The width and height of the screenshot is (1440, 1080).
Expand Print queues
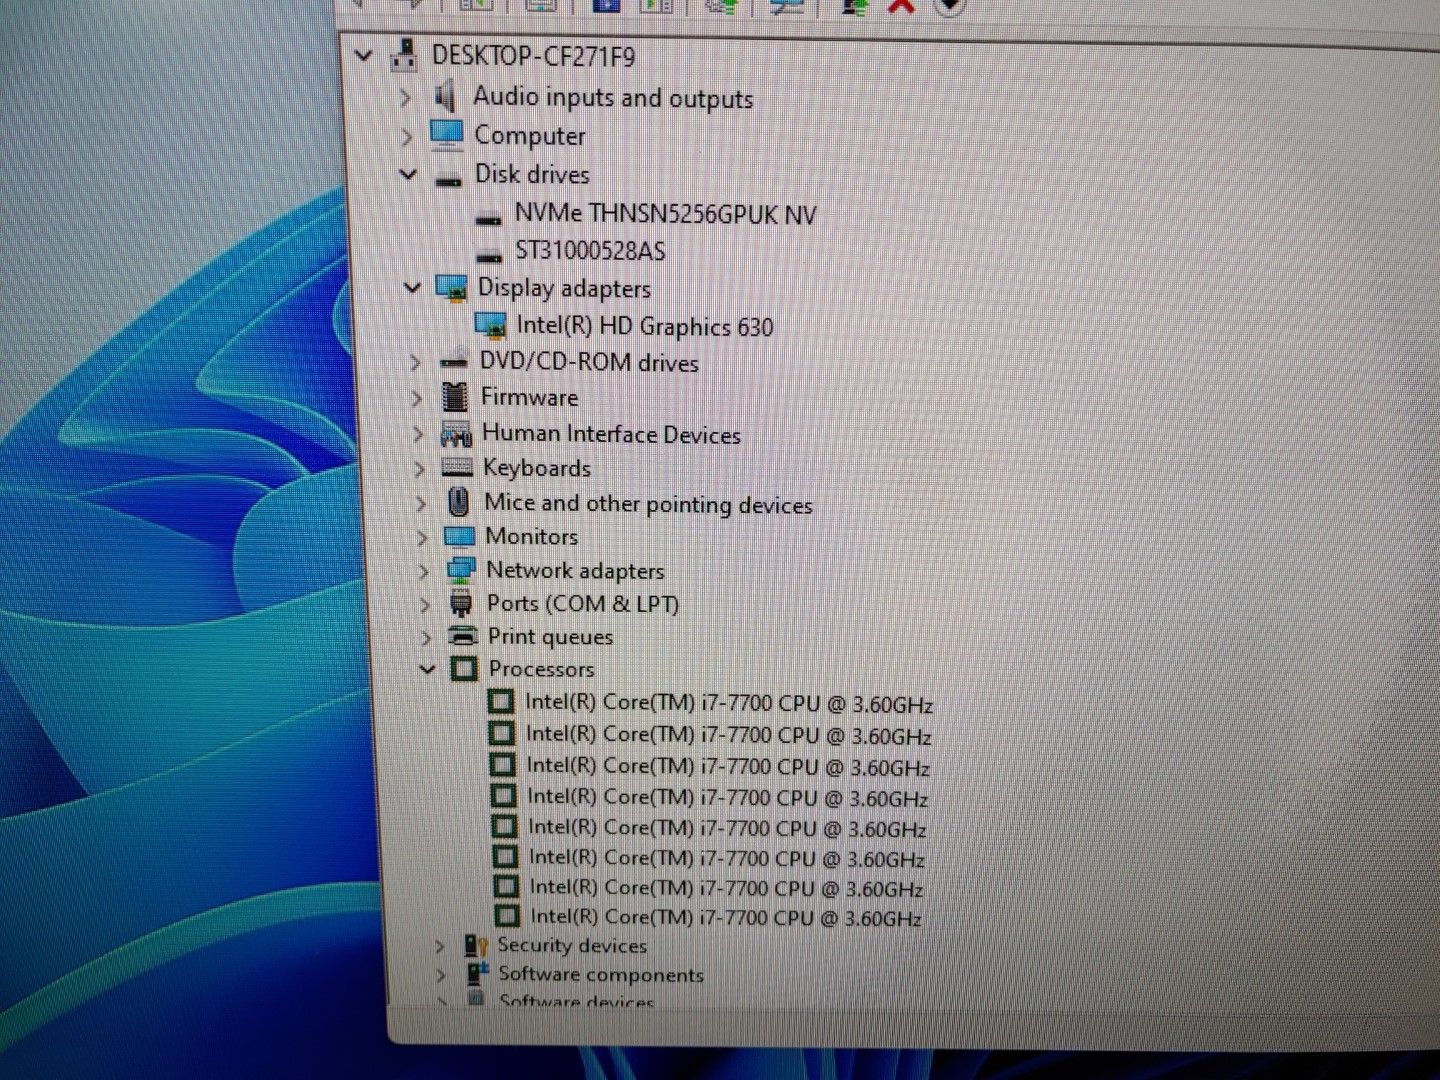[x=426, y=637]
